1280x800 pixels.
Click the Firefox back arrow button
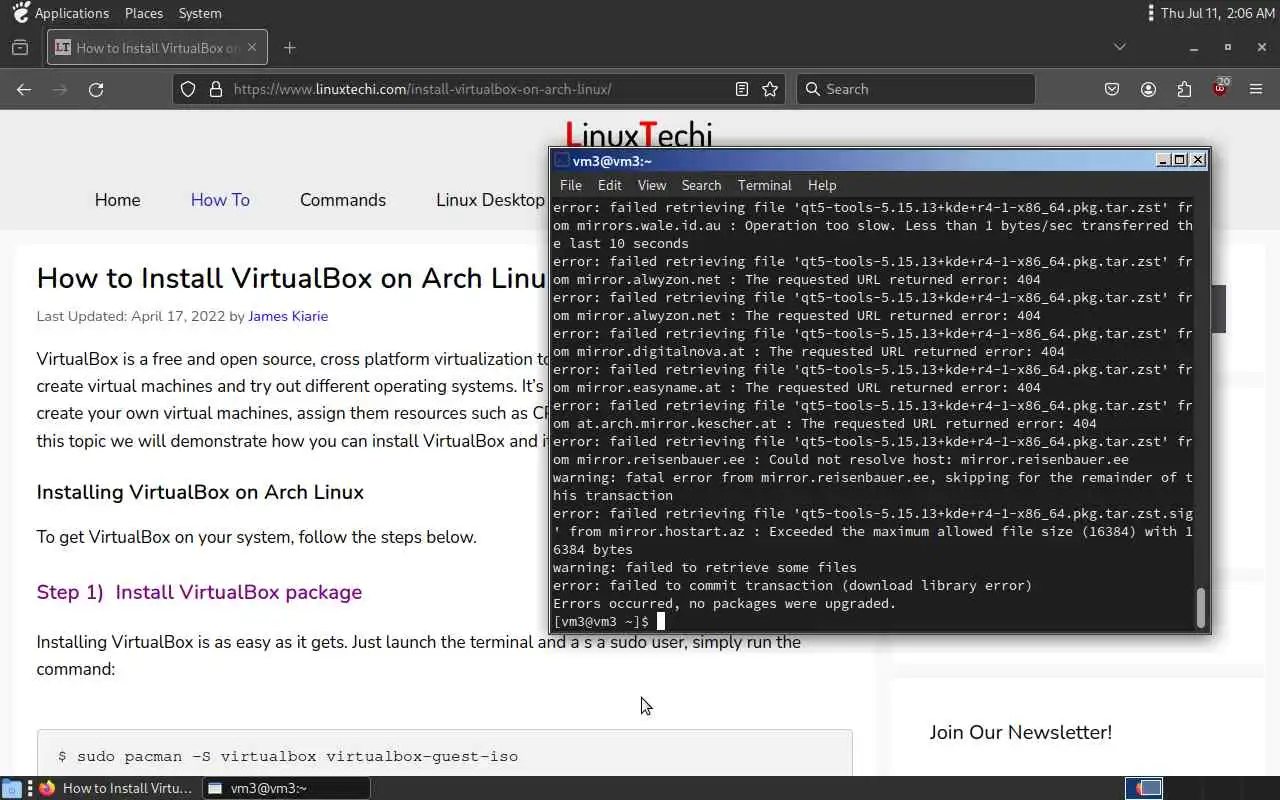(24, 89)
